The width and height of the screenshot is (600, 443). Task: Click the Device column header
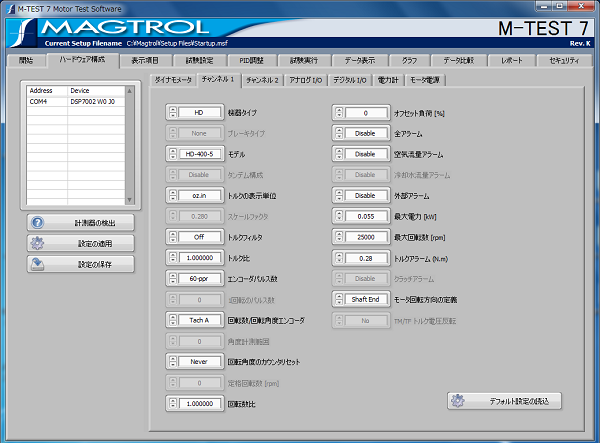click(96, 91)
